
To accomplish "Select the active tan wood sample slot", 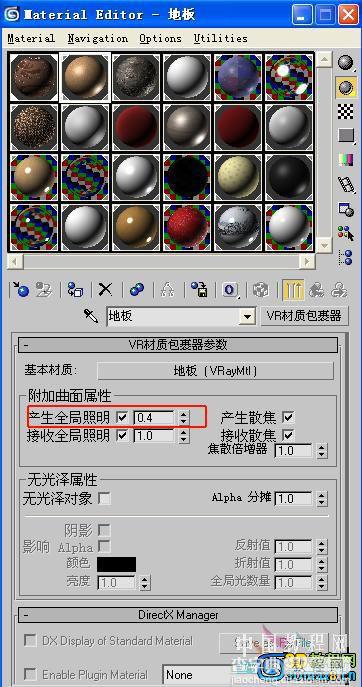I will [x=85, y=77].
